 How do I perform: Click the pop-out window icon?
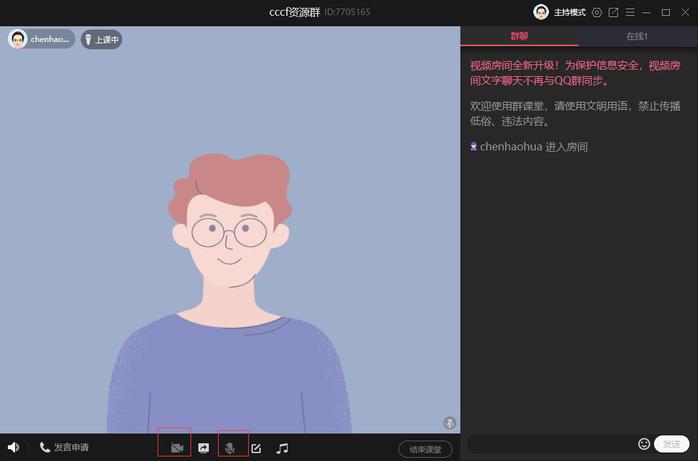(613, 12)
